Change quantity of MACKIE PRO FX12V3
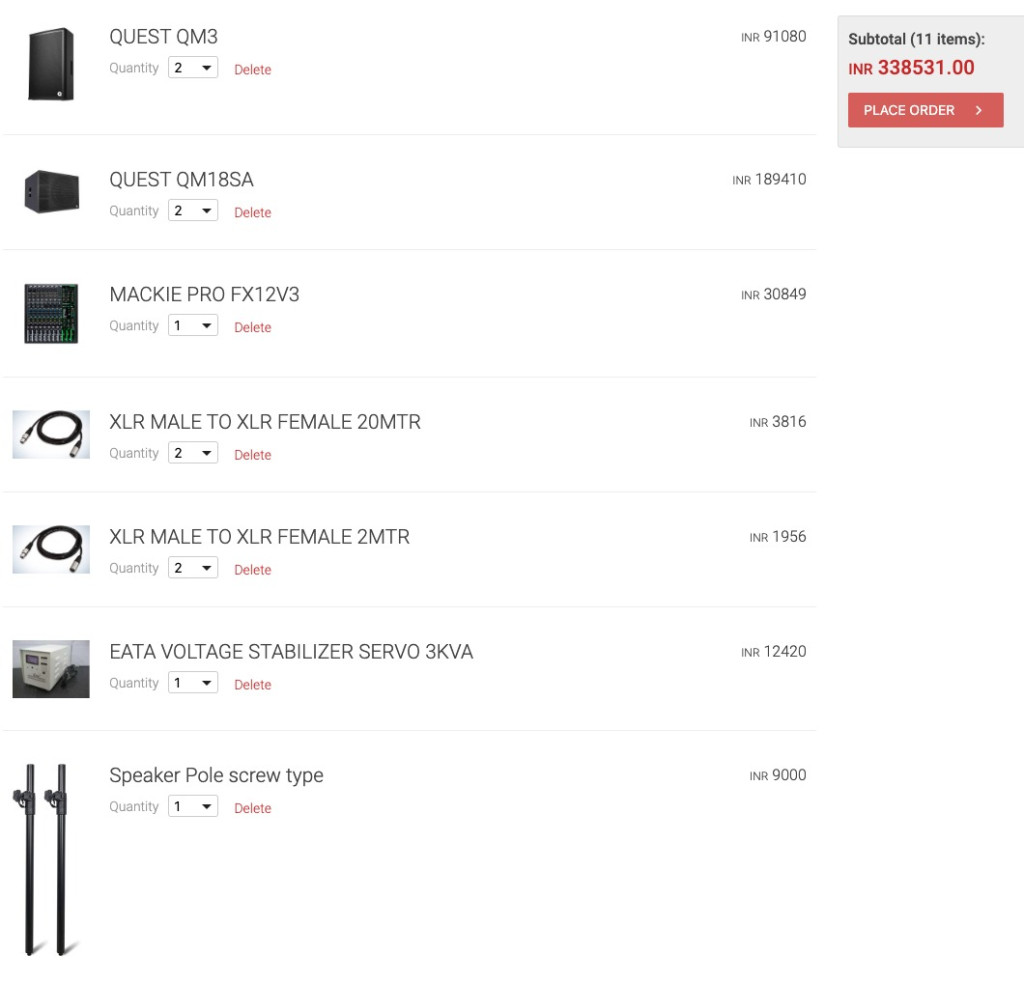 [x=193, y=326]
